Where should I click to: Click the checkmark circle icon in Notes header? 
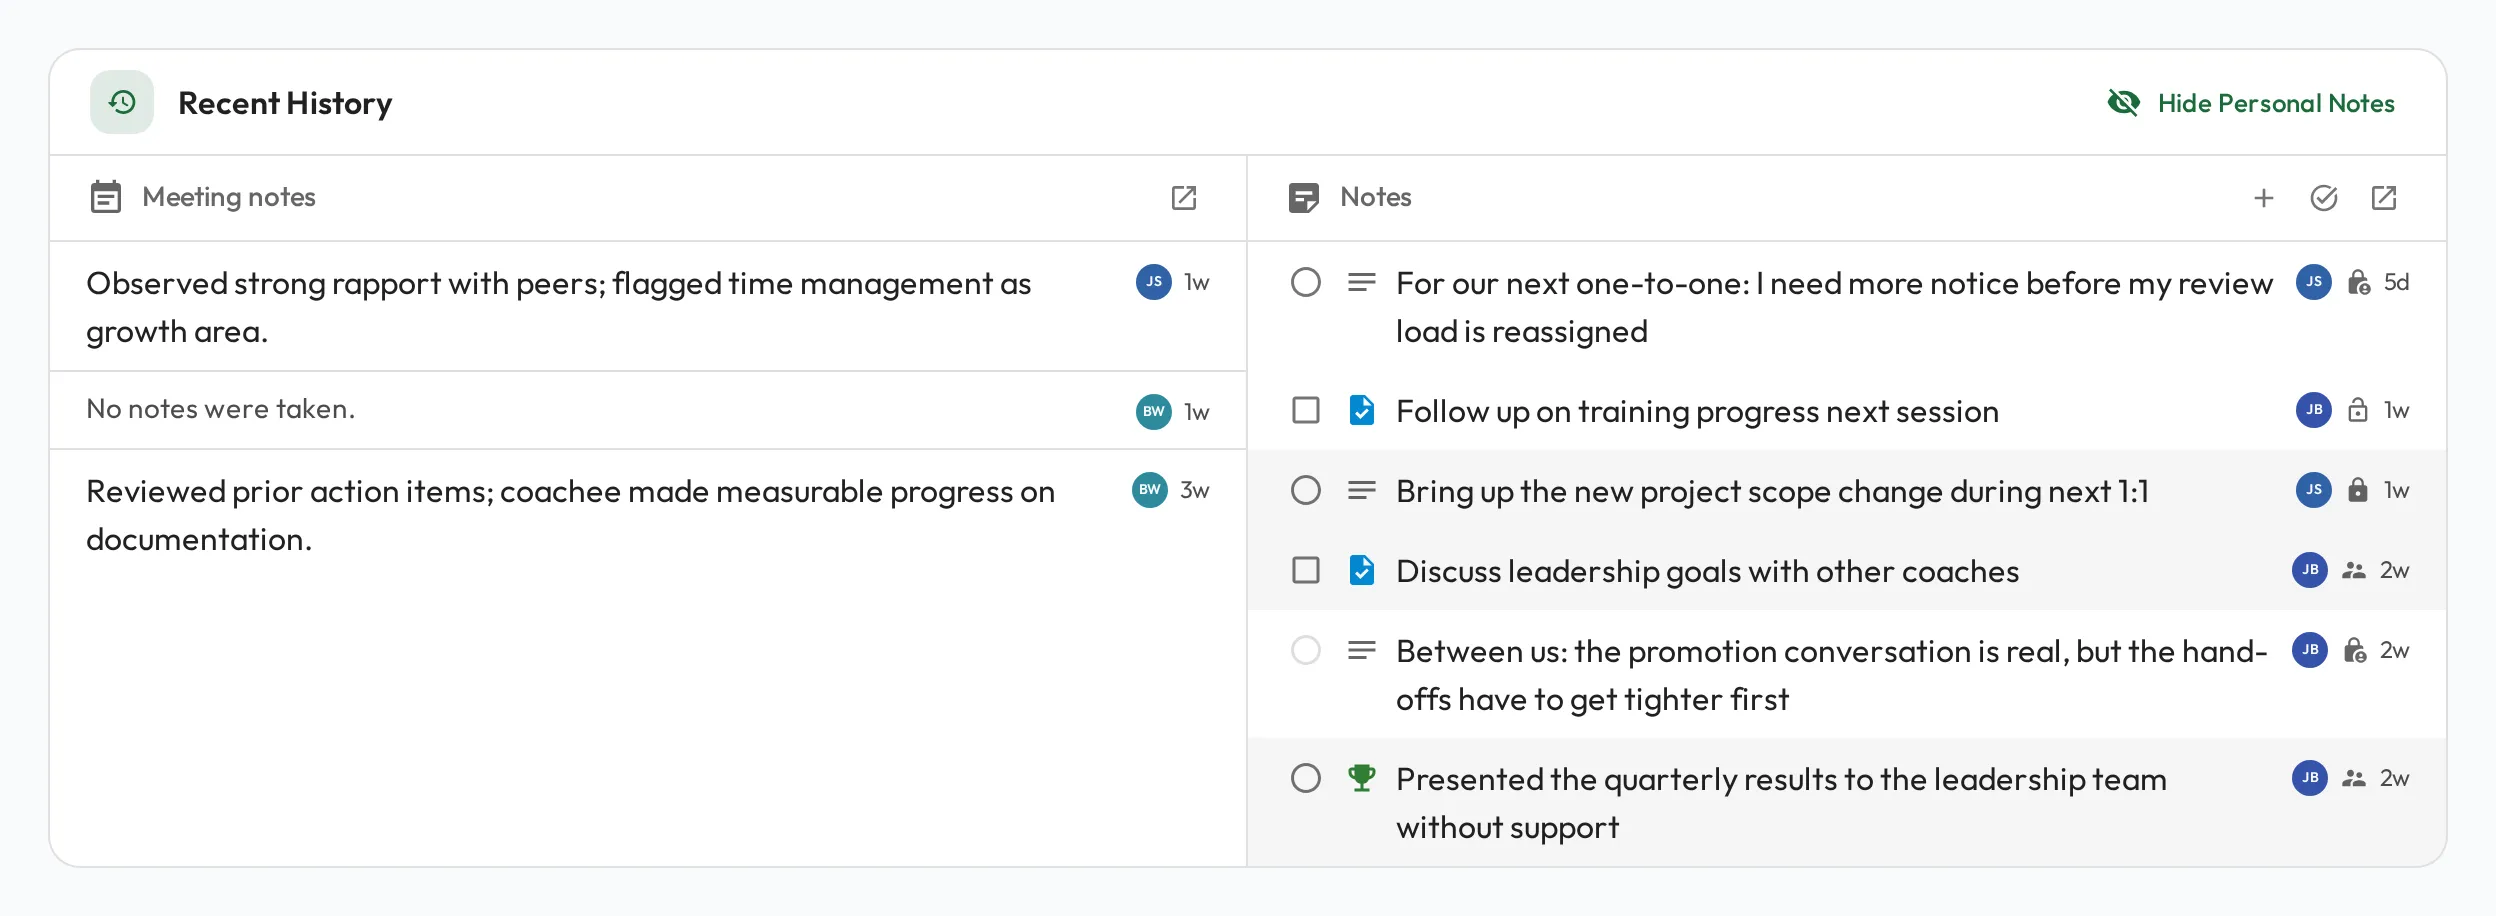tap(2324, 198)
